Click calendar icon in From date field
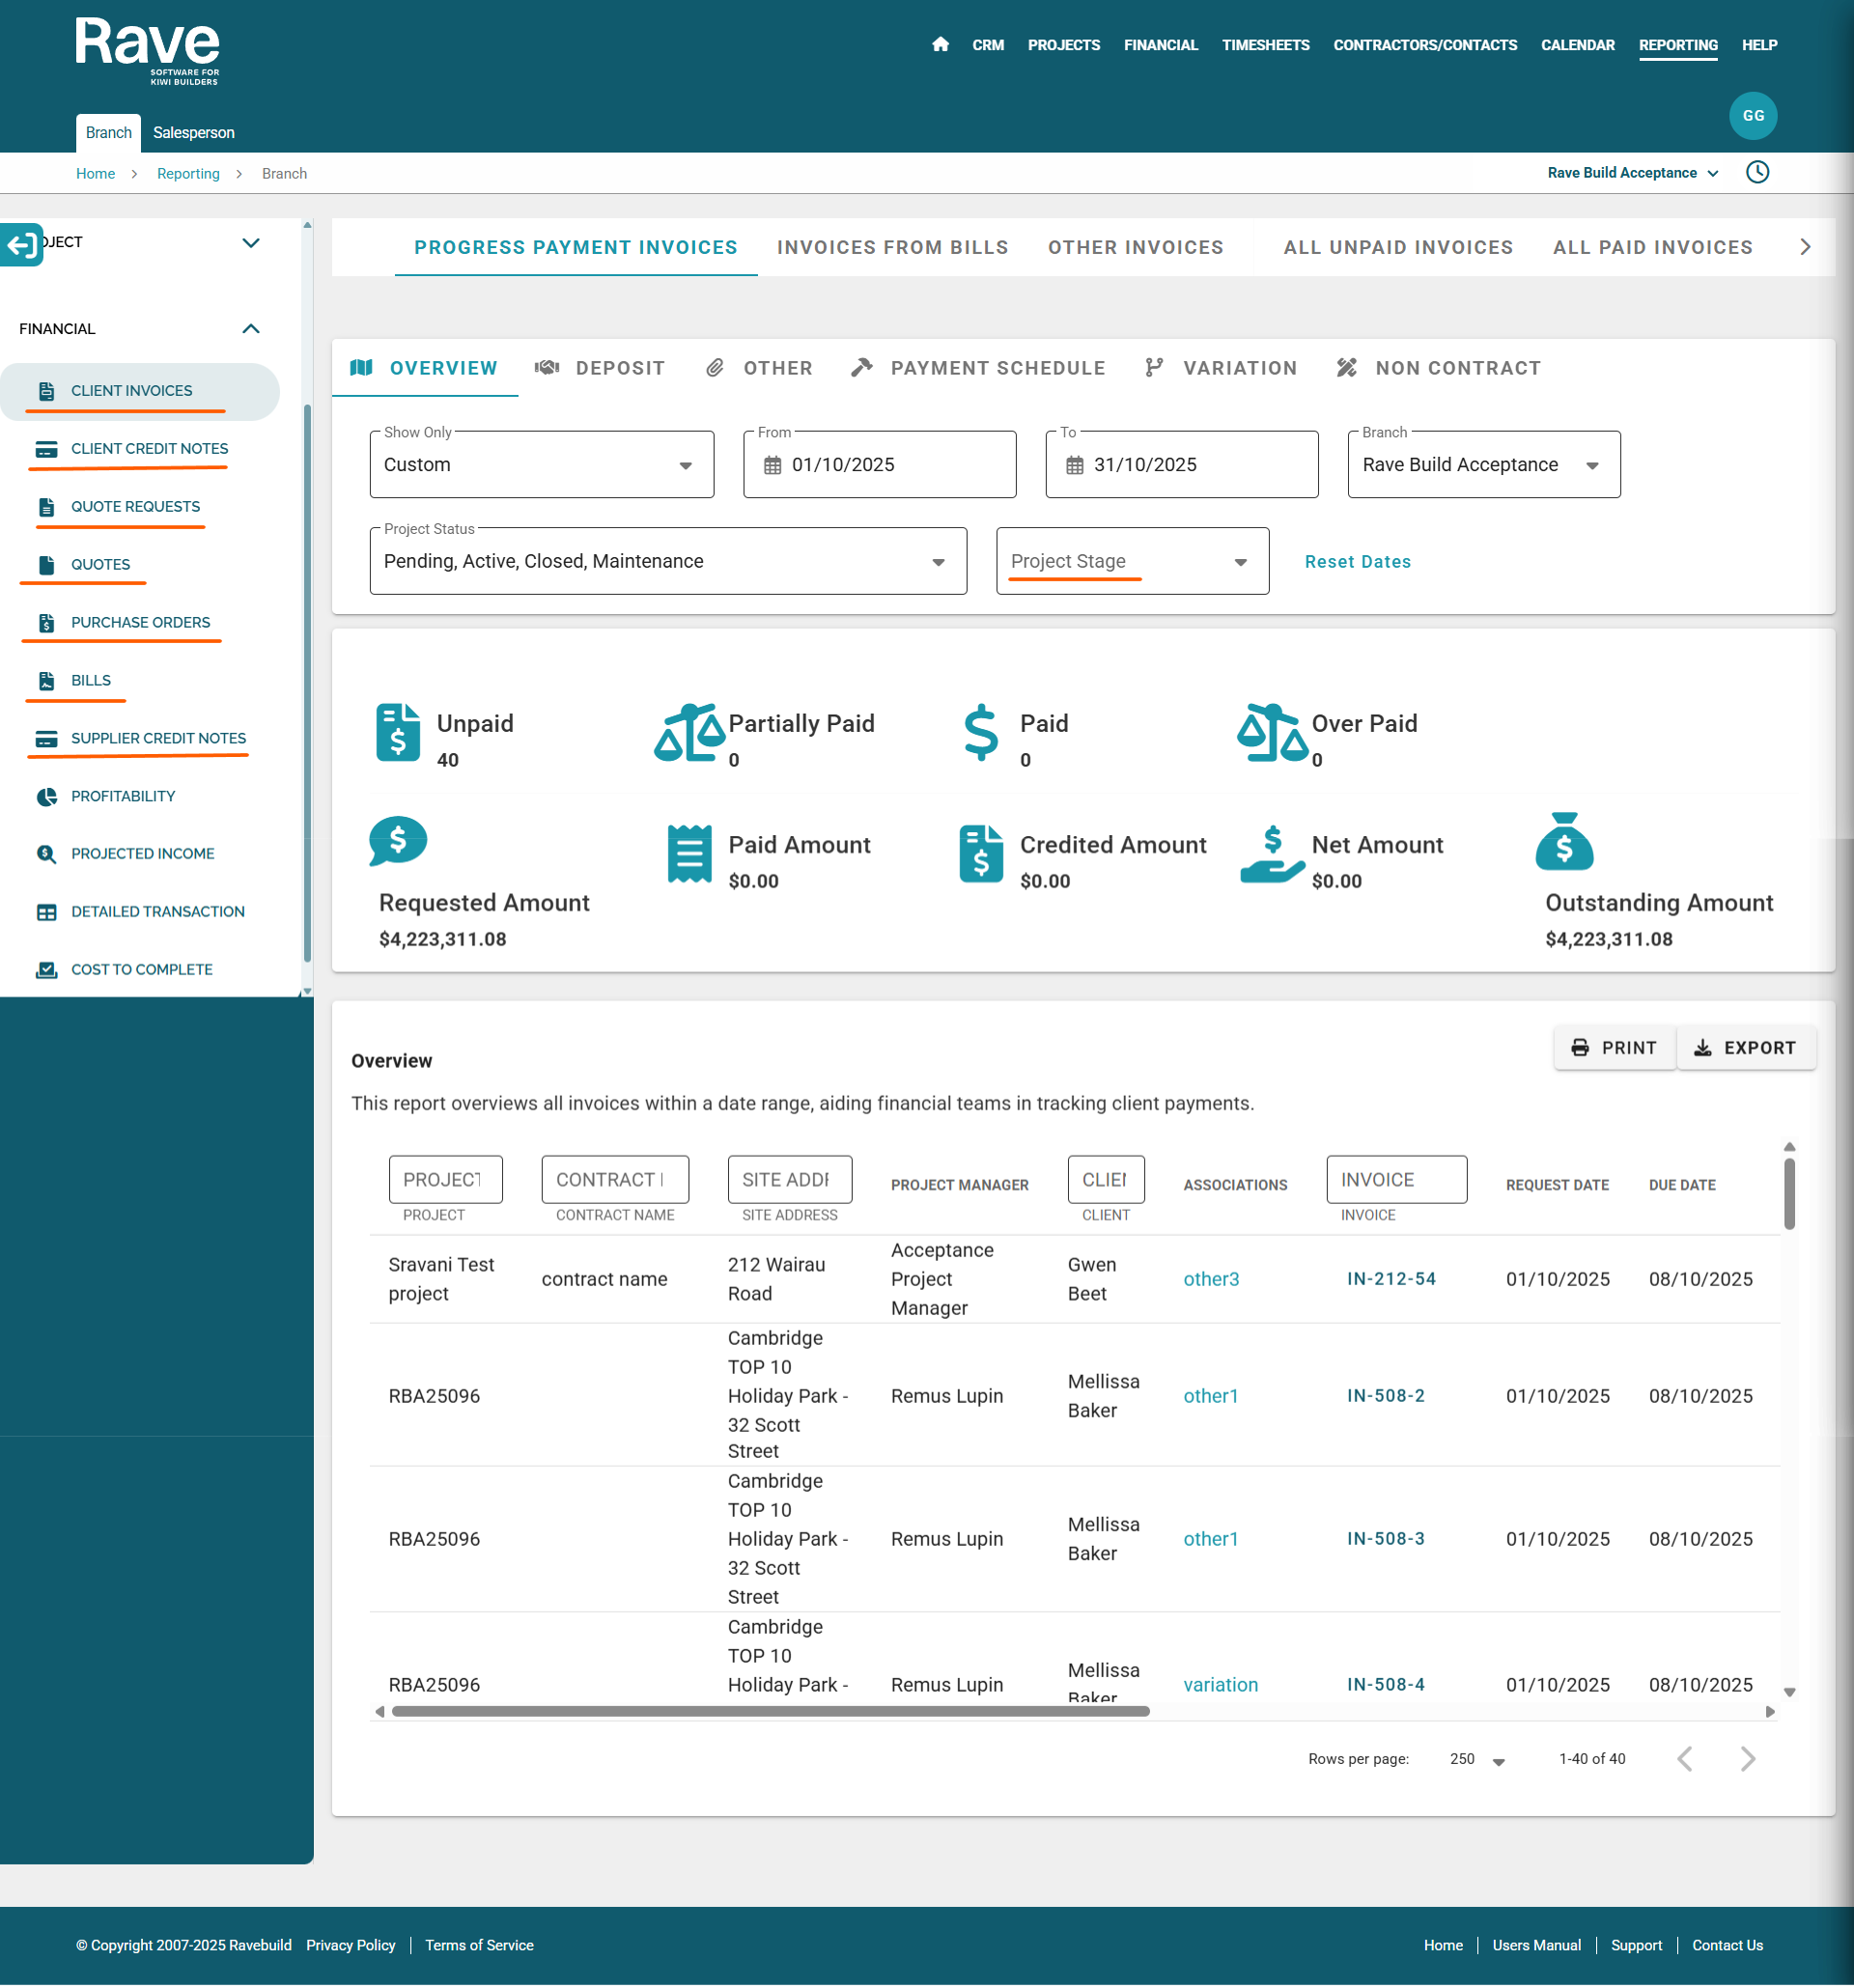The image size is (1854, 1988). tap(772, 465)
